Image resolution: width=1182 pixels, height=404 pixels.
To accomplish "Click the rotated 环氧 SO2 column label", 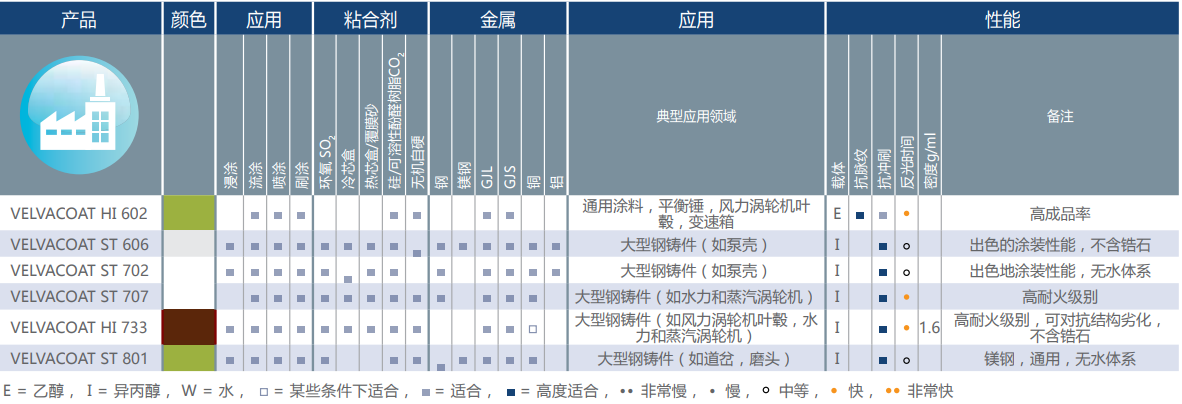I will (x=326, y=161).
